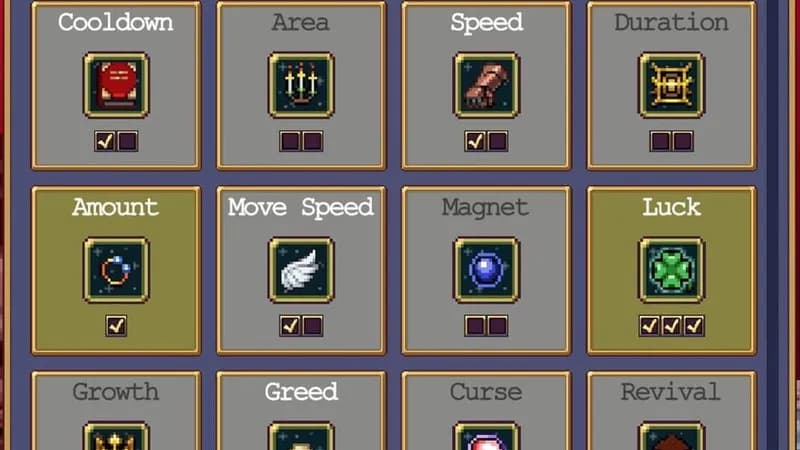This screenshot has width=800, height=450.
Task: Pick the Amount ring icon
Action: [x=116, y=270]
